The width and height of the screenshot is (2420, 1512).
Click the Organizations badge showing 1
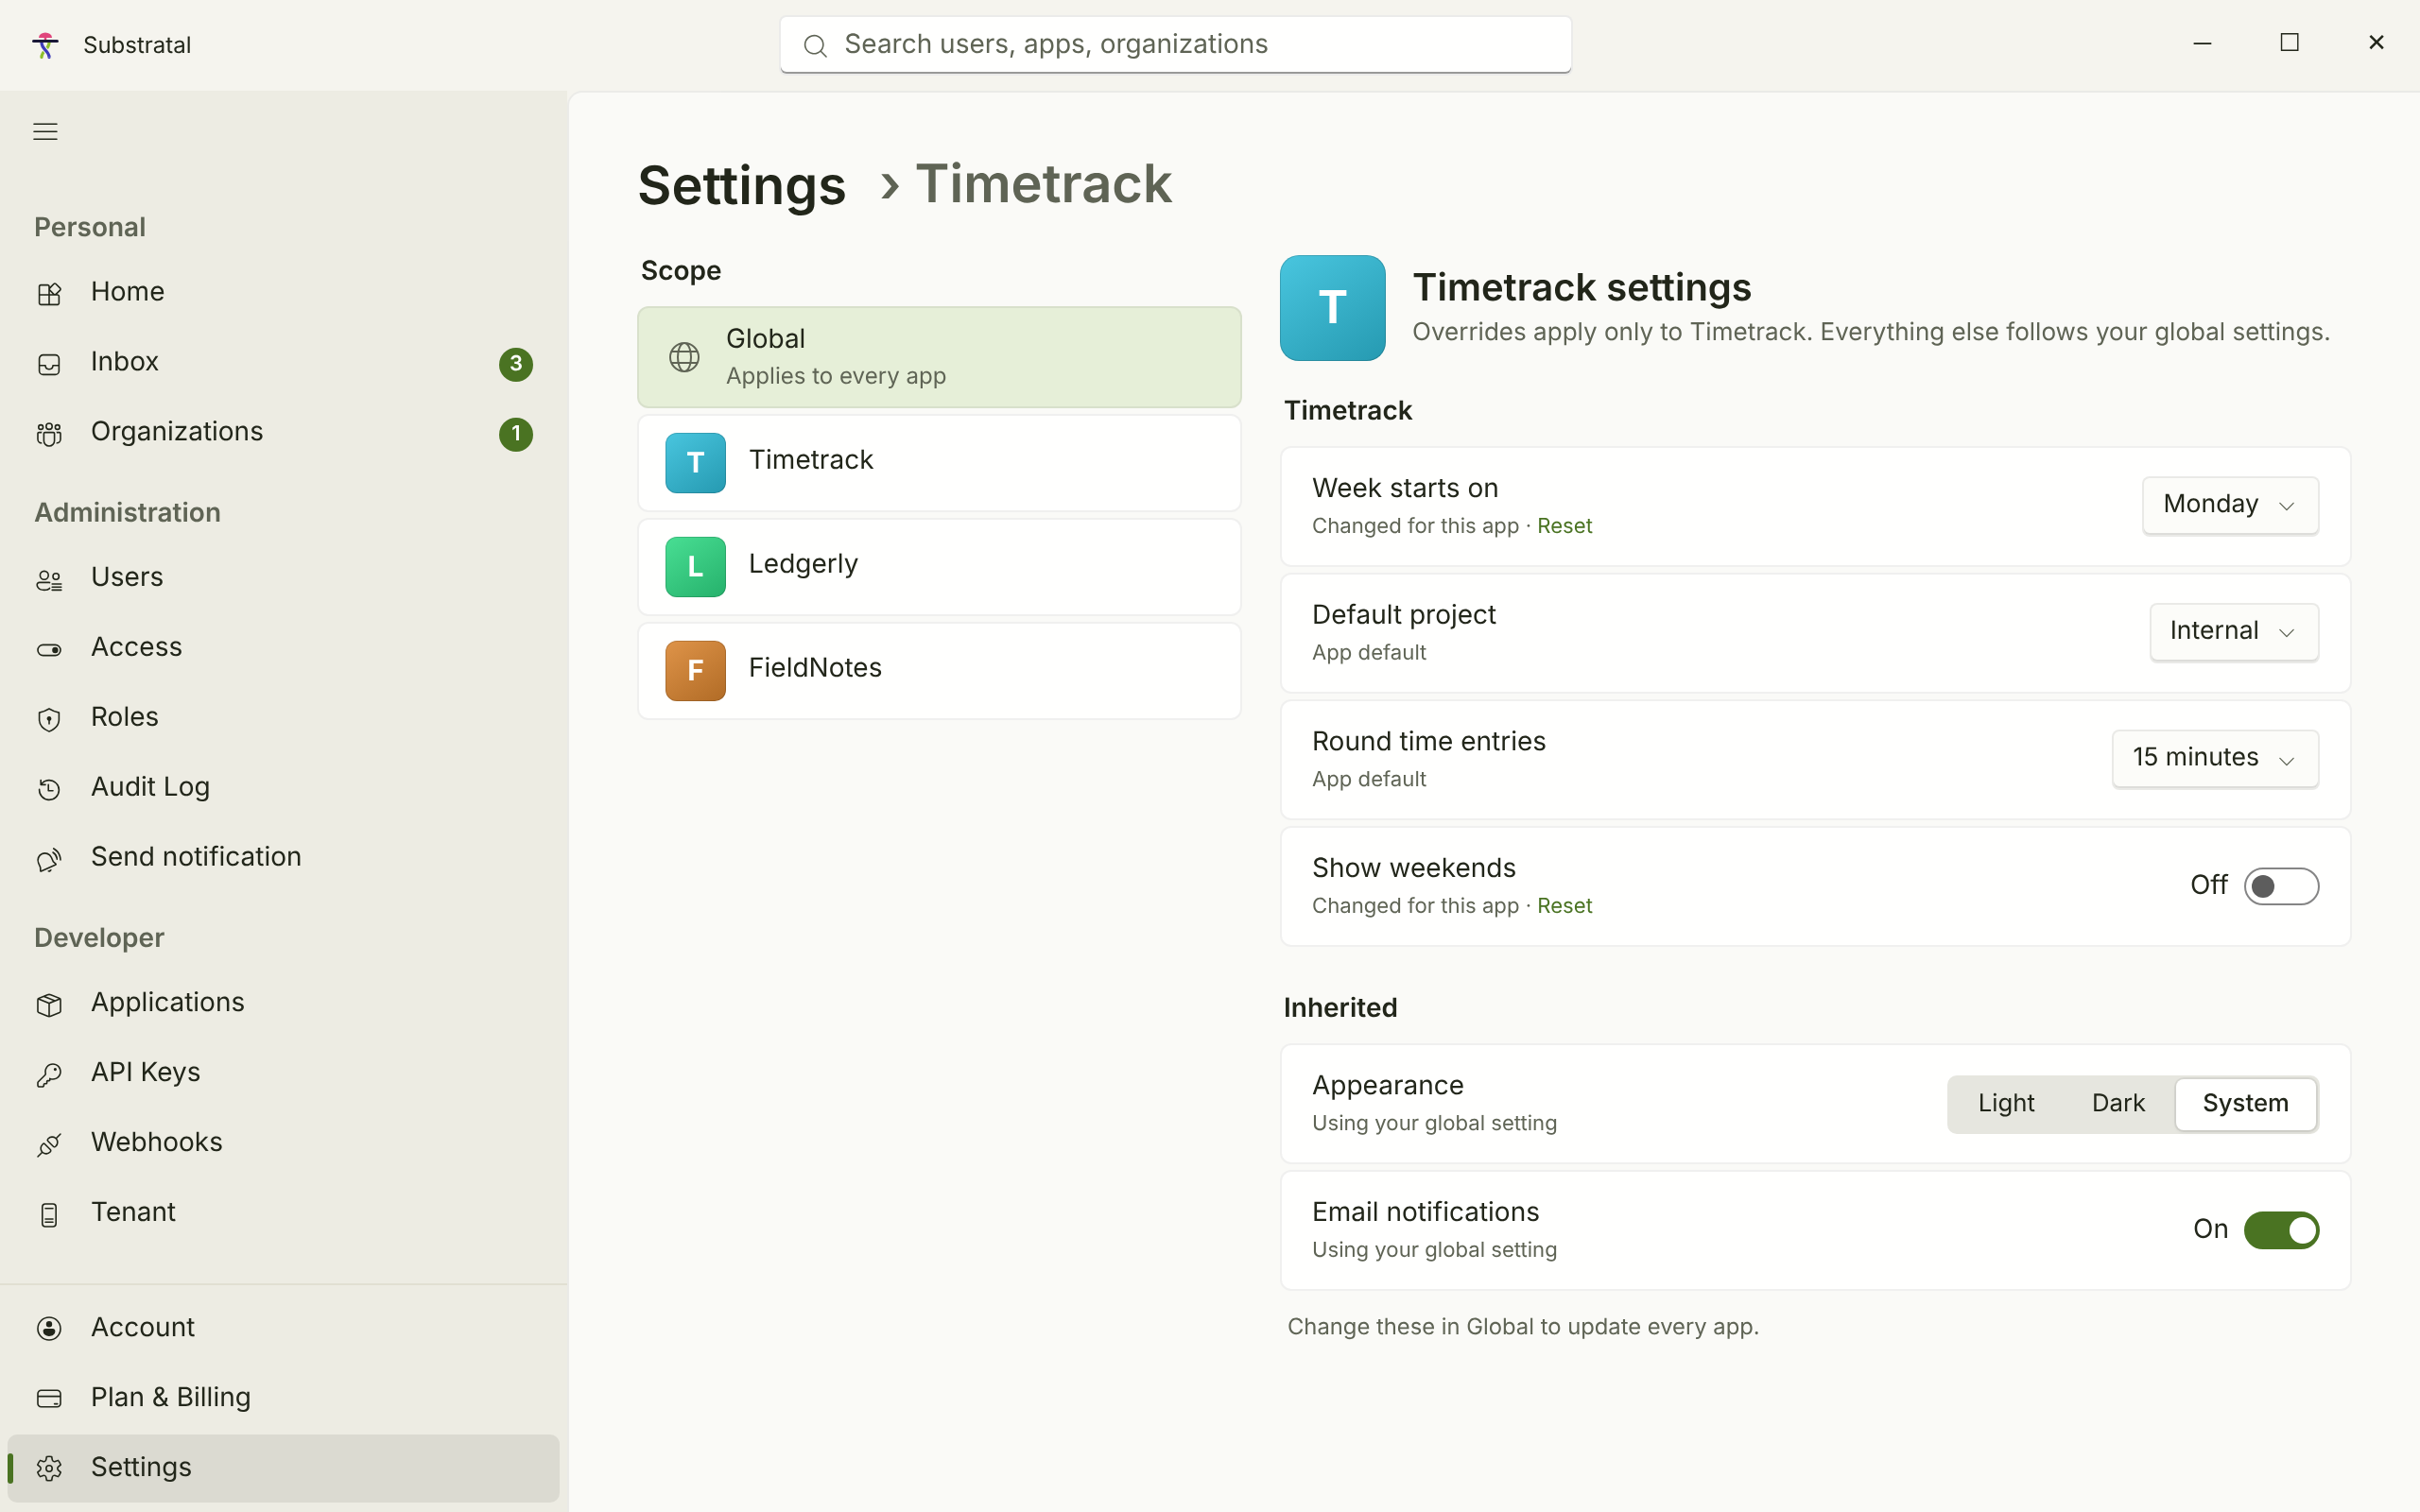(x=516, y=433)
